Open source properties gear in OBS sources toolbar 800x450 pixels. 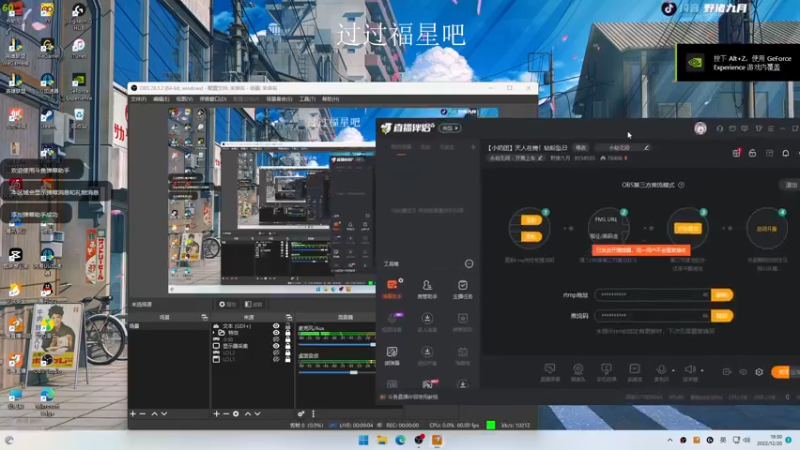click(236, 414)
